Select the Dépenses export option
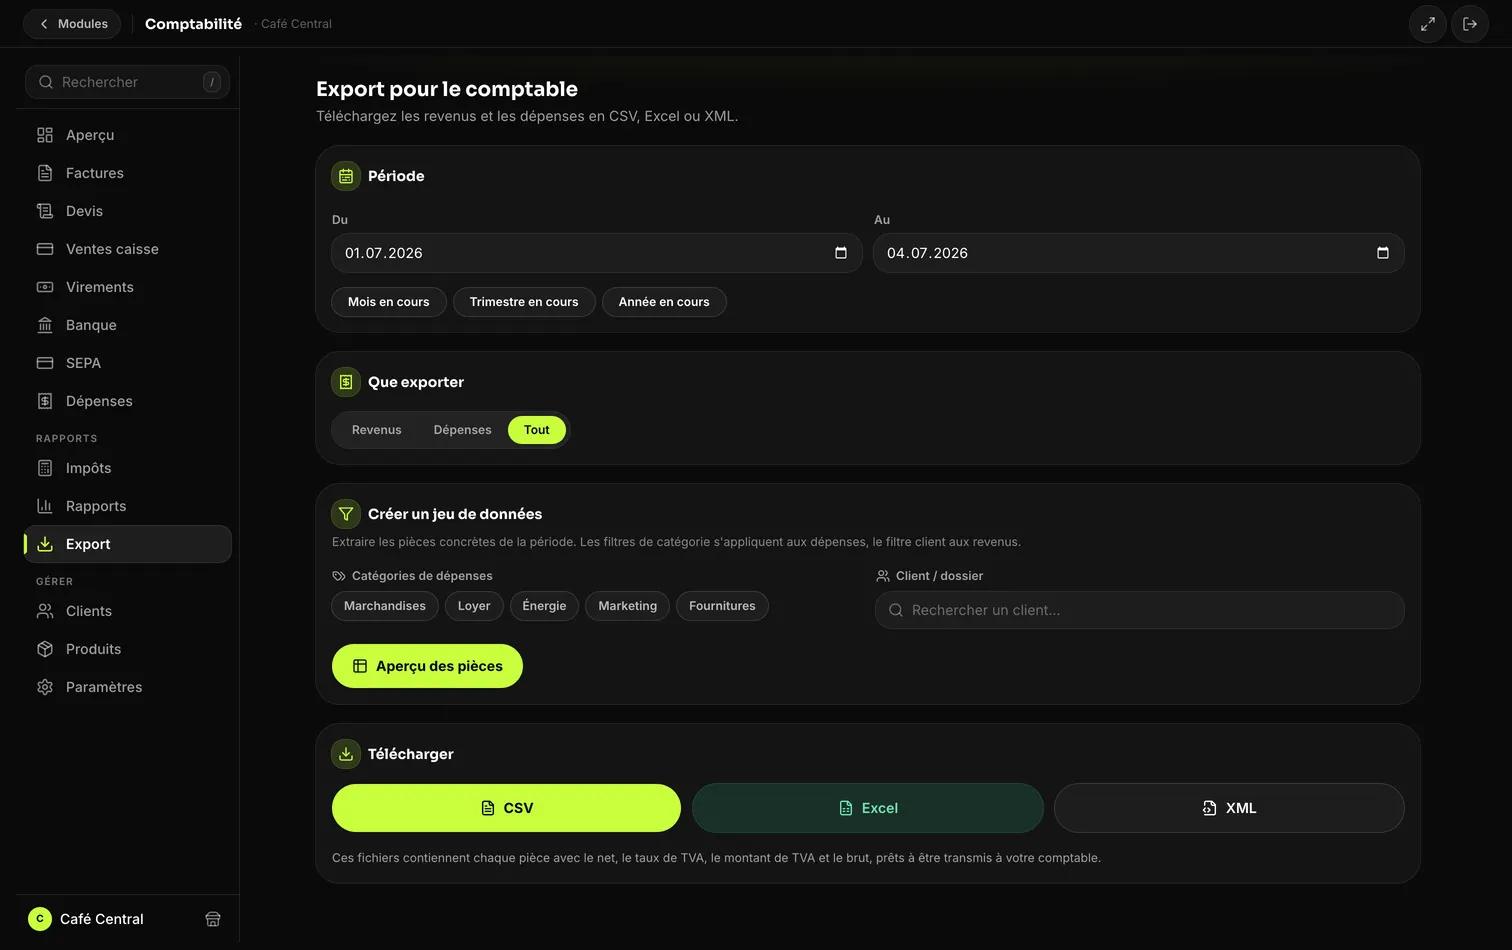This screenshot has width=1512, height=950. click(x=462, y=430)
